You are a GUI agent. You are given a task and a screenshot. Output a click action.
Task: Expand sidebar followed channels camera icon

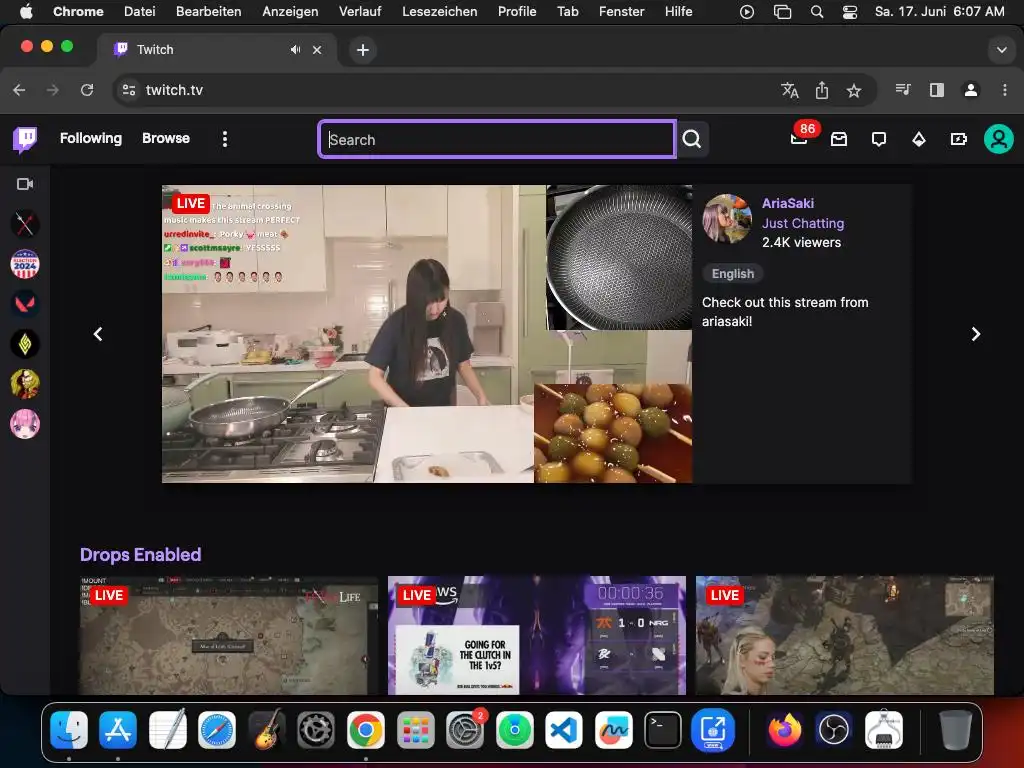[x=25, y=184]
